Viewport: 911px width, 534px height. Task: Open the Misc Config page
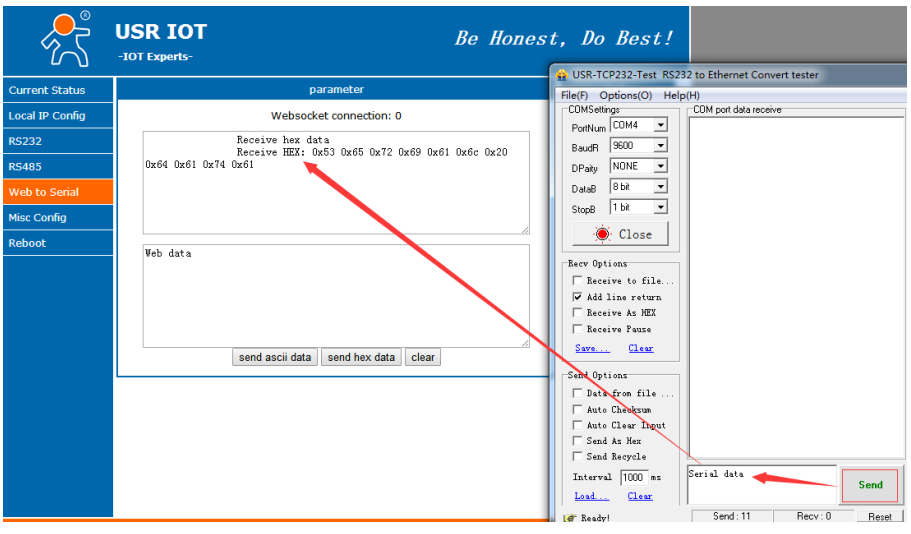(58, 218)
